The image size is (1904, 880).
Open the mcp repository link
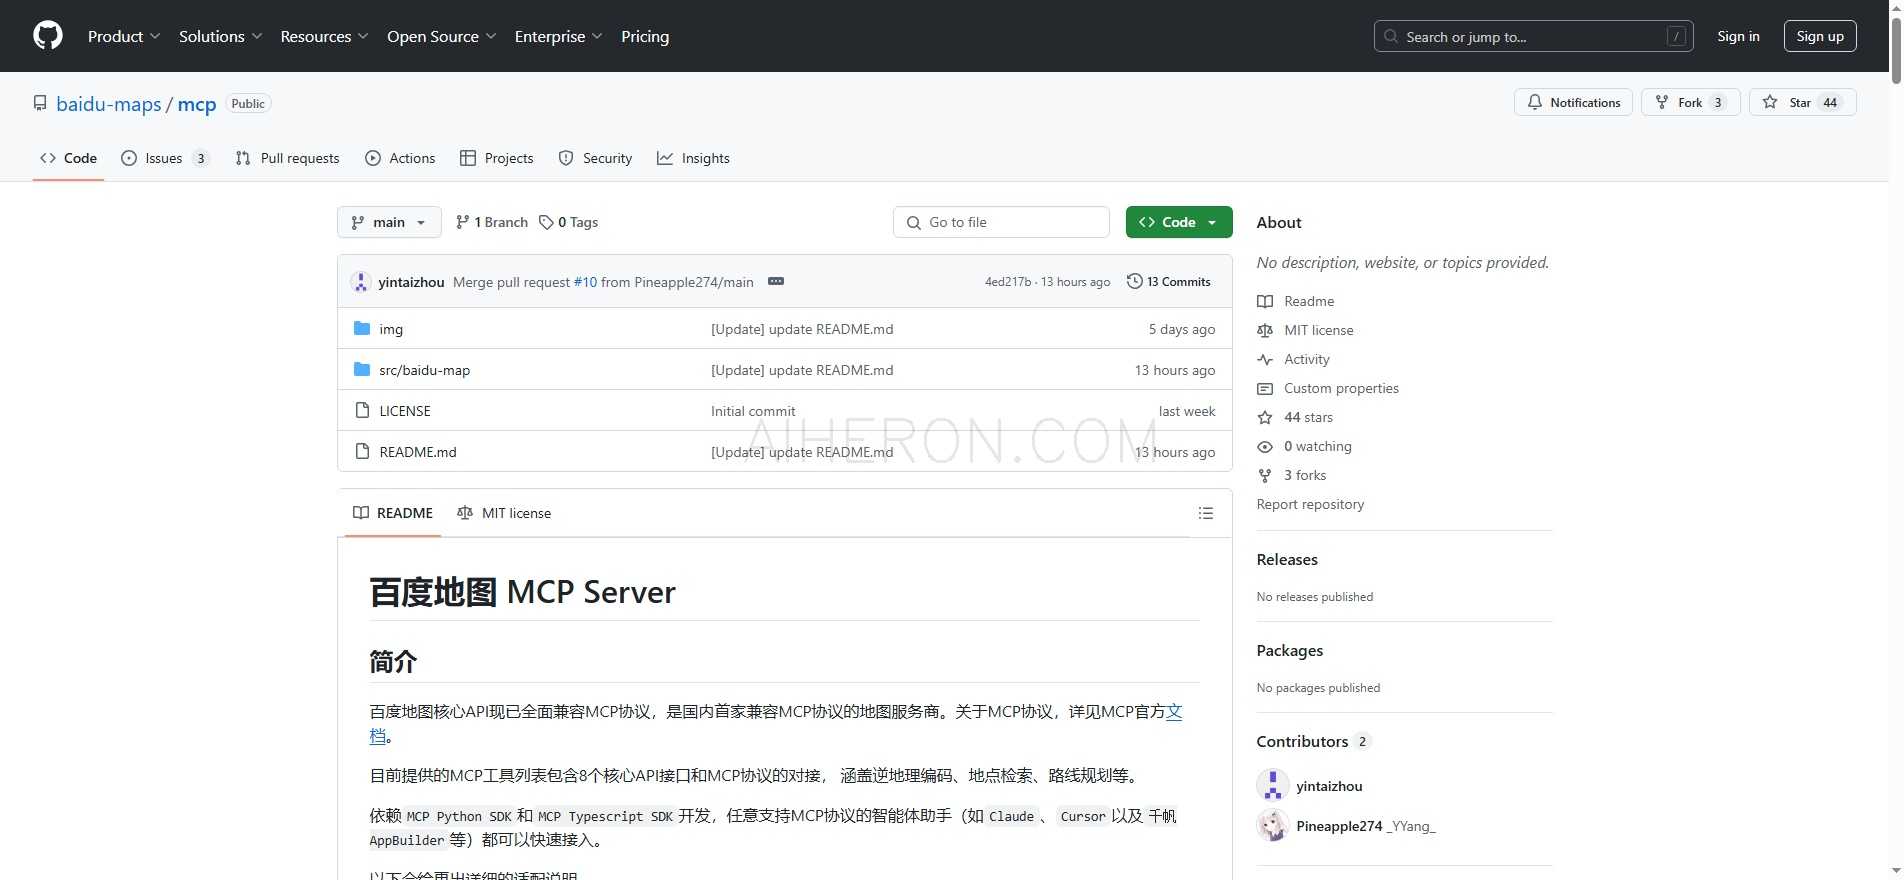click(197, 104)
